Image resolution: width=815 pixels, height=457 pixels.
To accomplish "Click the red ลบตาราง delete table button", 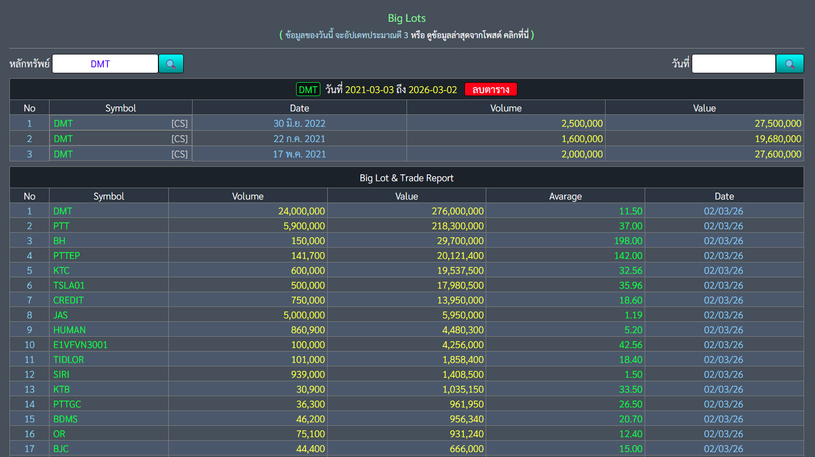I will pos(490,90).
